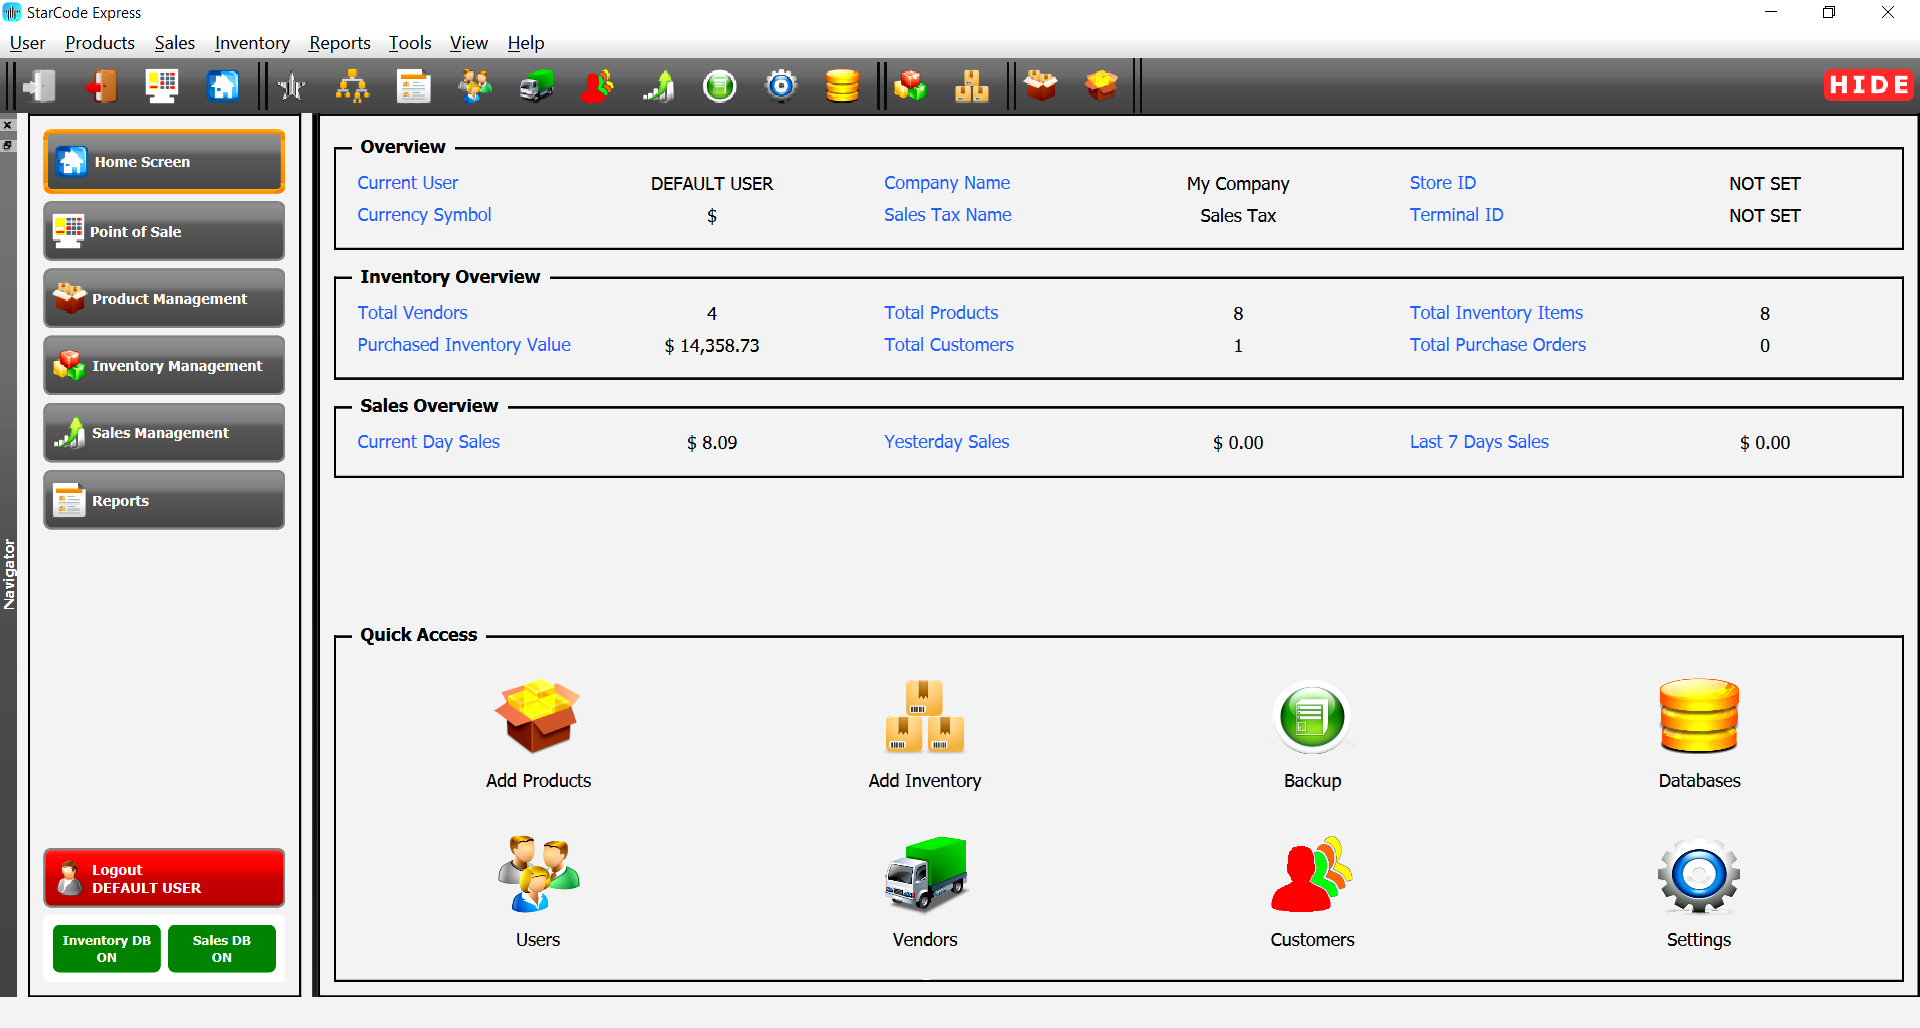Screen dimensions: 1920x1028
Task: Open Point of Sale from toolbar icon
Action: coord(162,87)
